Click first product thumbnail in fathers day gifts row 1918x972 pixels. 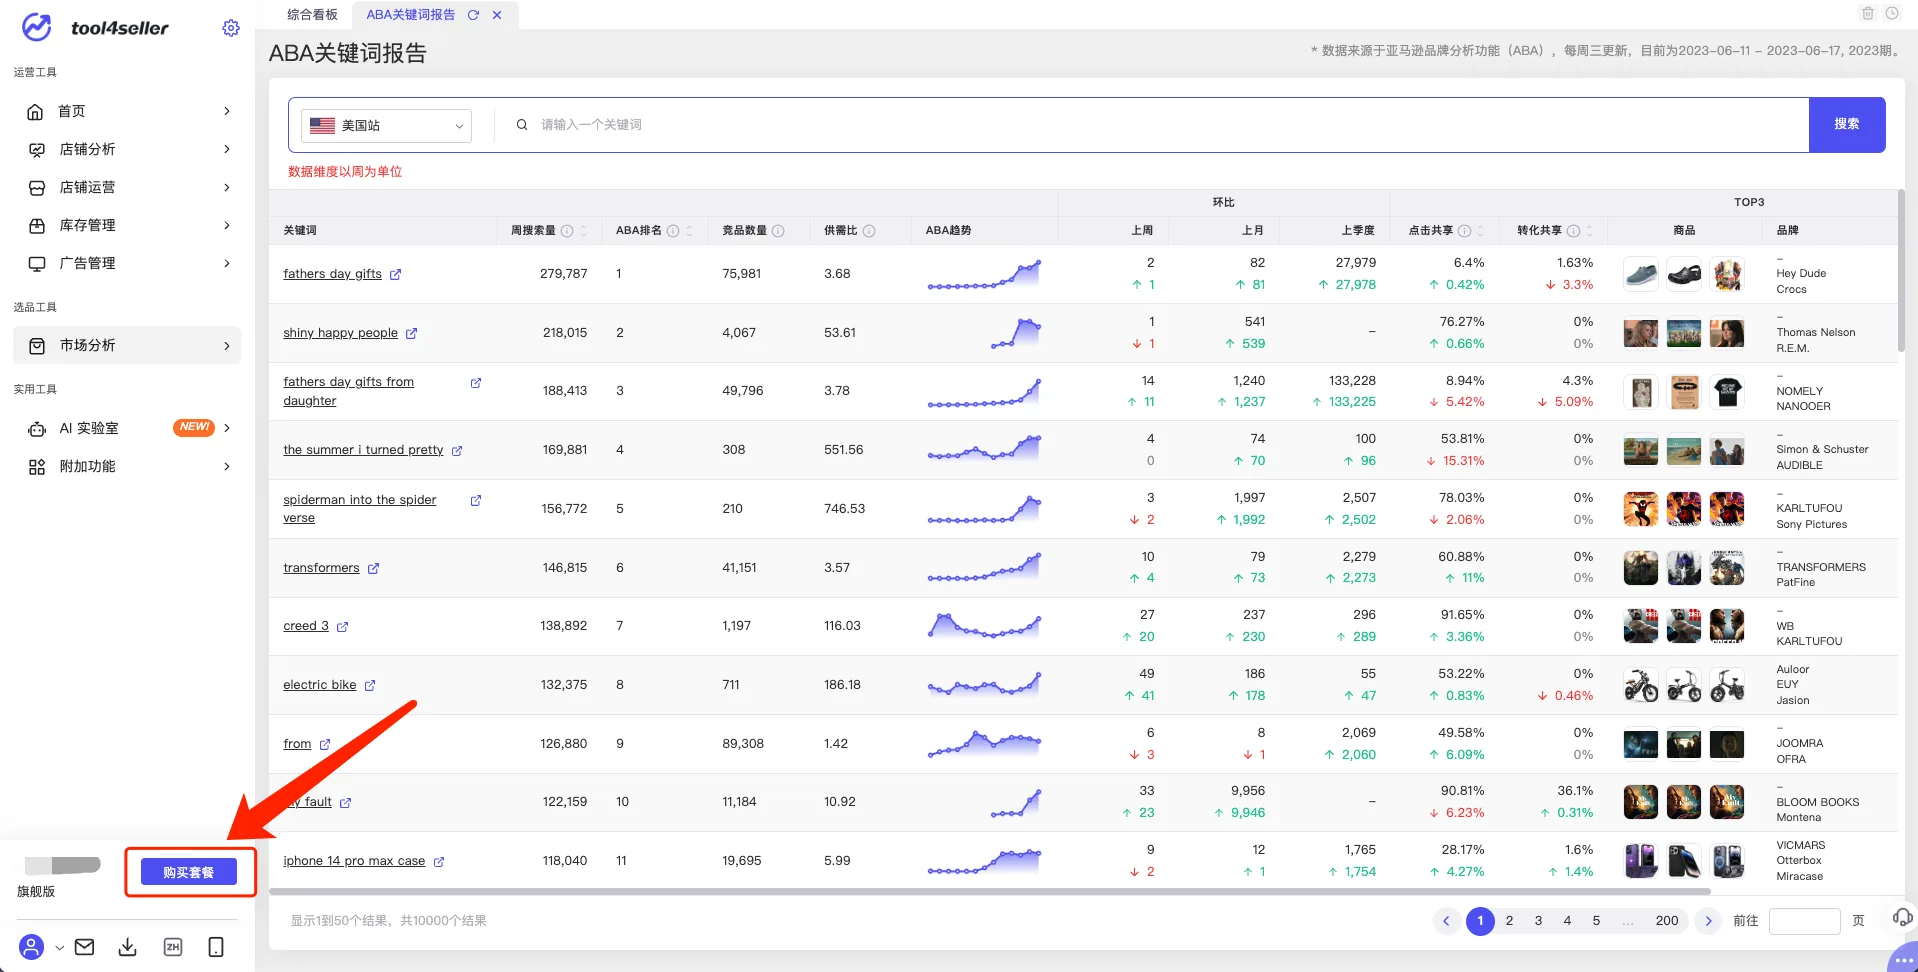1641,274
